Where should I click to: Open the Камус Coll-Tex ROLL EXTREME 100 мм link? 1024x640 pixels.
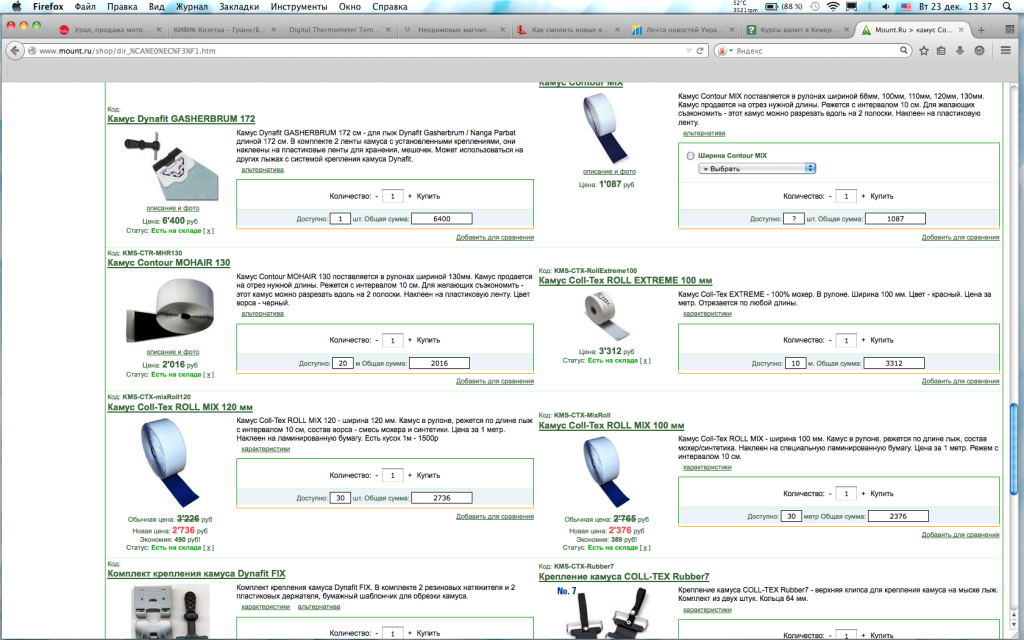[625, 281]
